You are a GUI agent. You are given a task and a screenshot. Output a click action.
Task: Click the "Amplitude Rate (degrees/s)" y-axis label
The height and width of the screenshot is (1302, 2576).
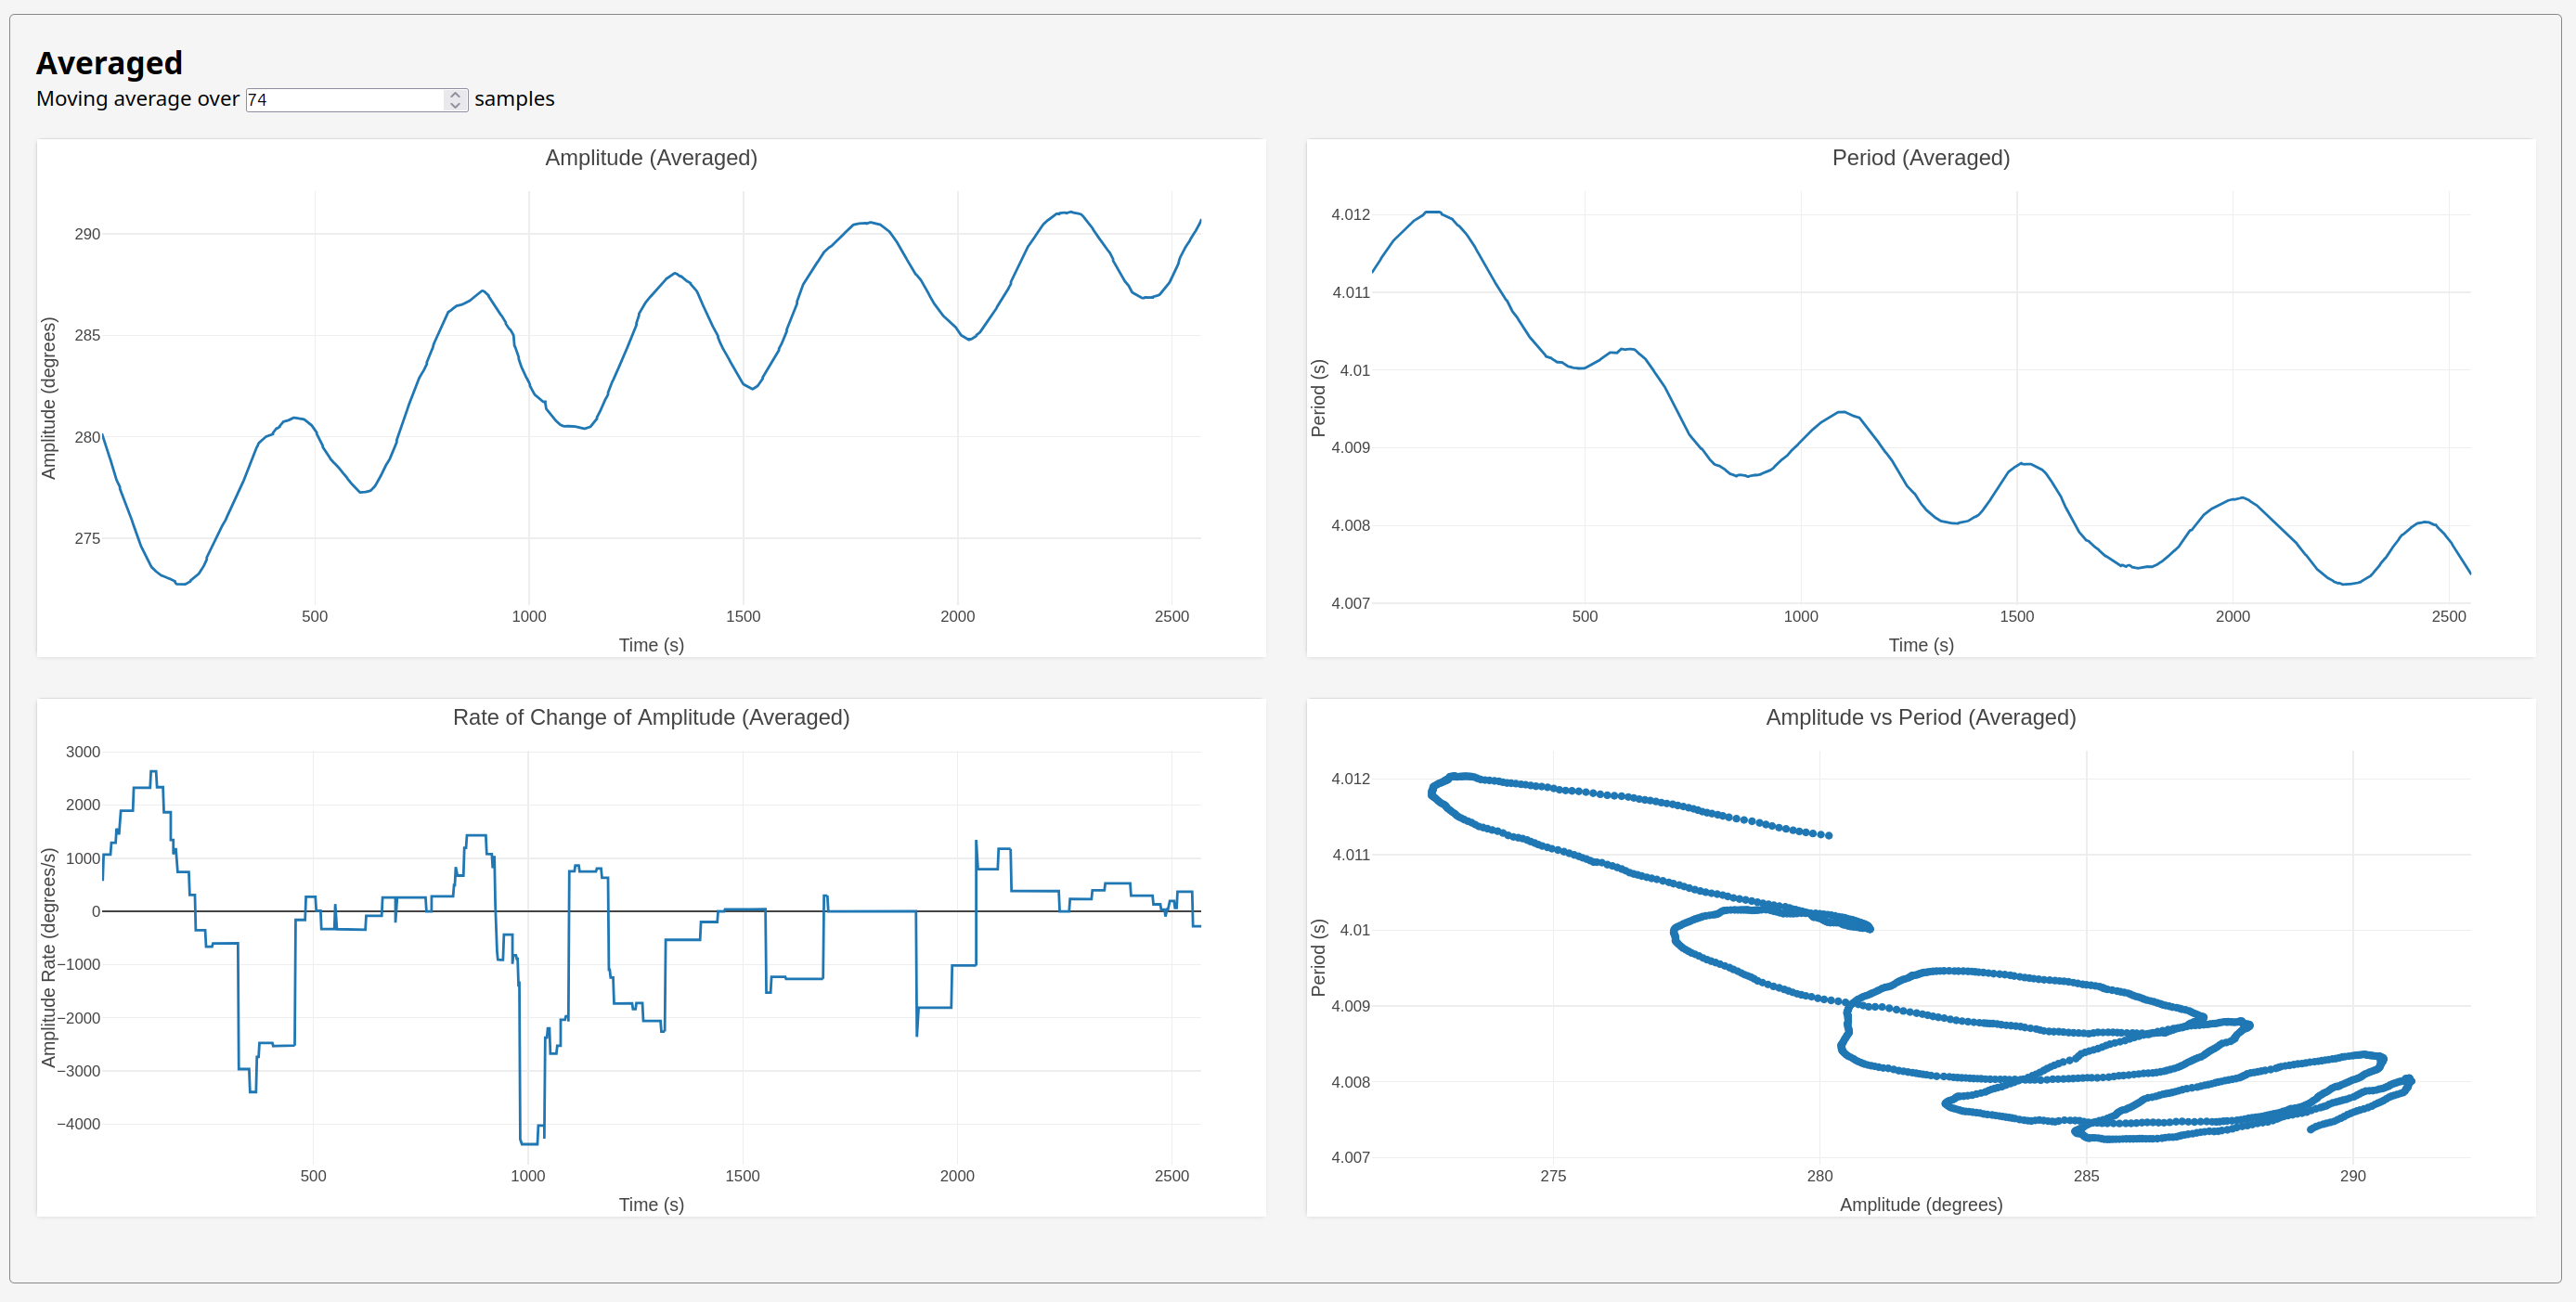point(48,957)
